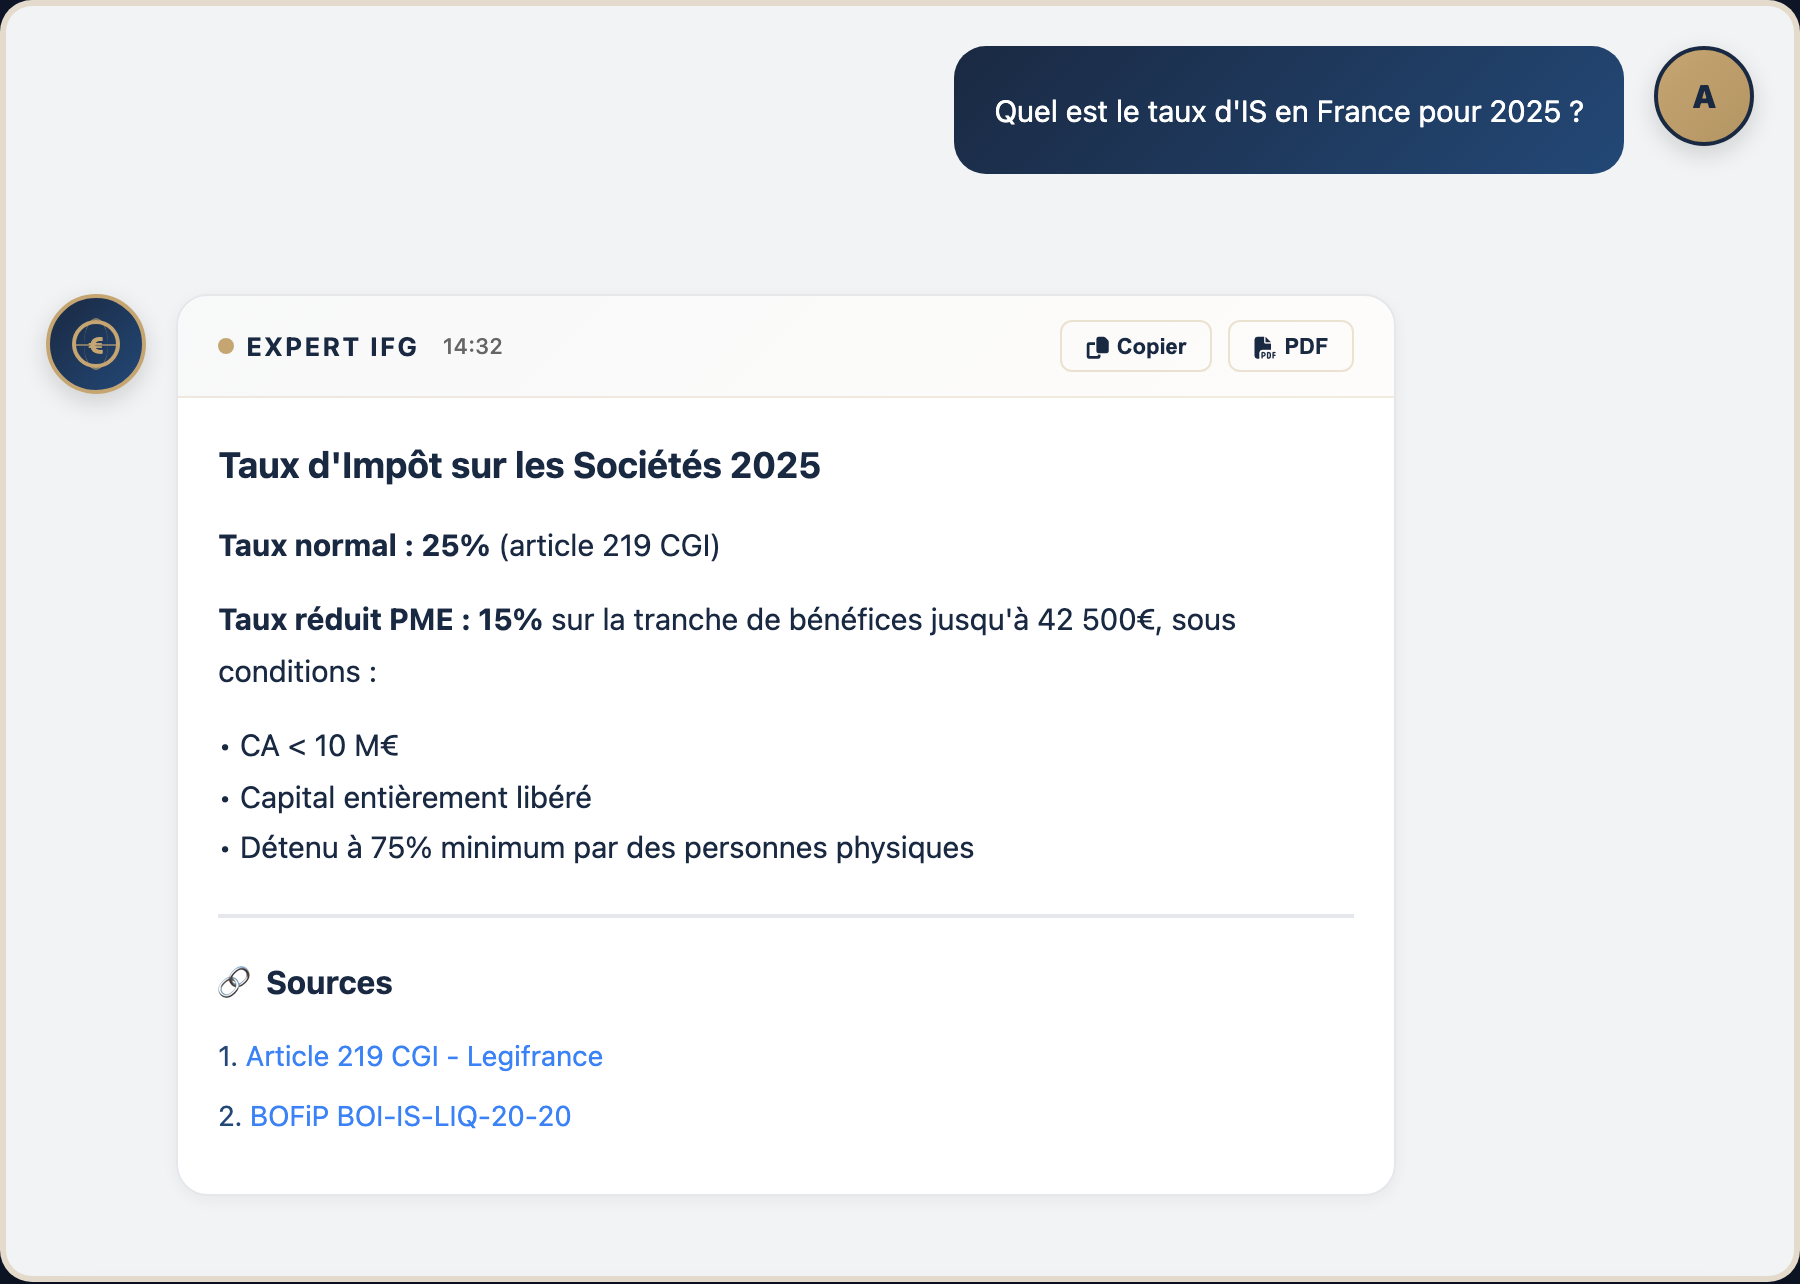Open the Article 219 CGI - Legifrance link
The width and height of the screenshot is (1800, 1284).
tap(424, 1056)
